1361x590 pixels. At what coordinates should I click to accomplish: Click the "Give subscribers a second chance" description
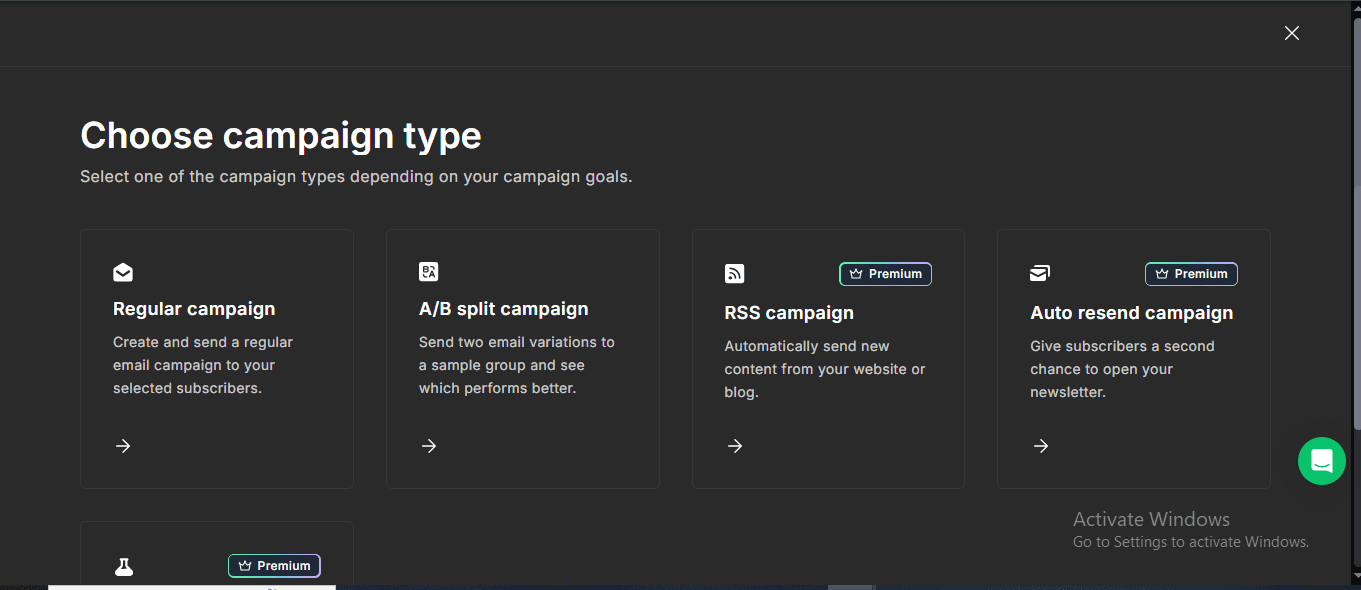click(x=1122, y=369)
